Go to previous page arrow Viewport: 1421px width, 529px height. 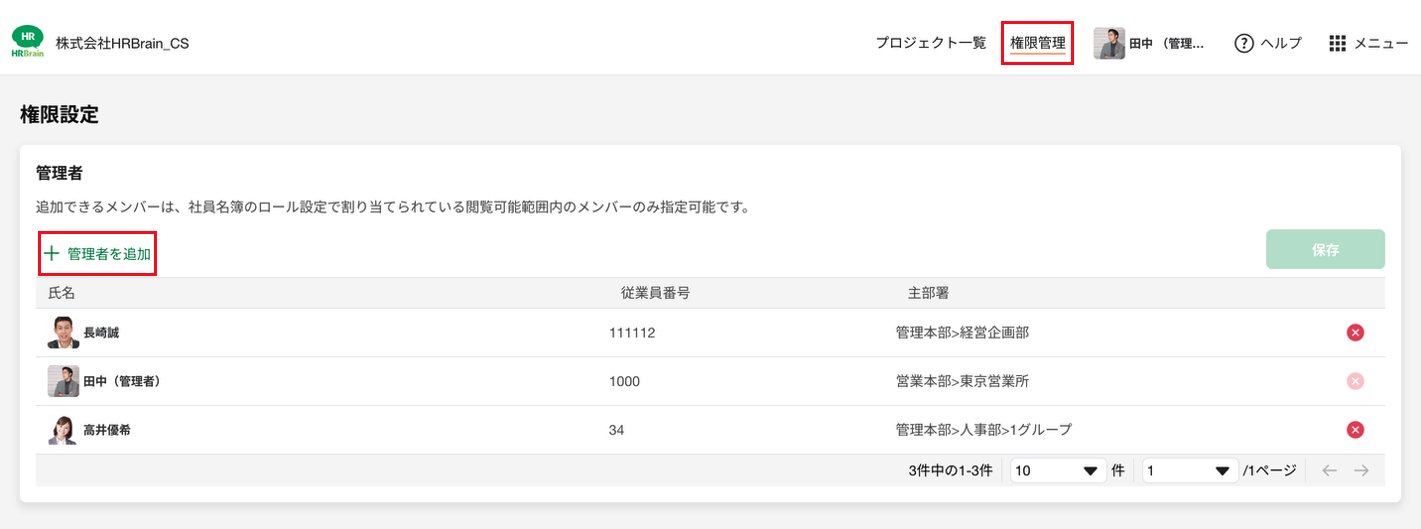[x=1329, y=471]
